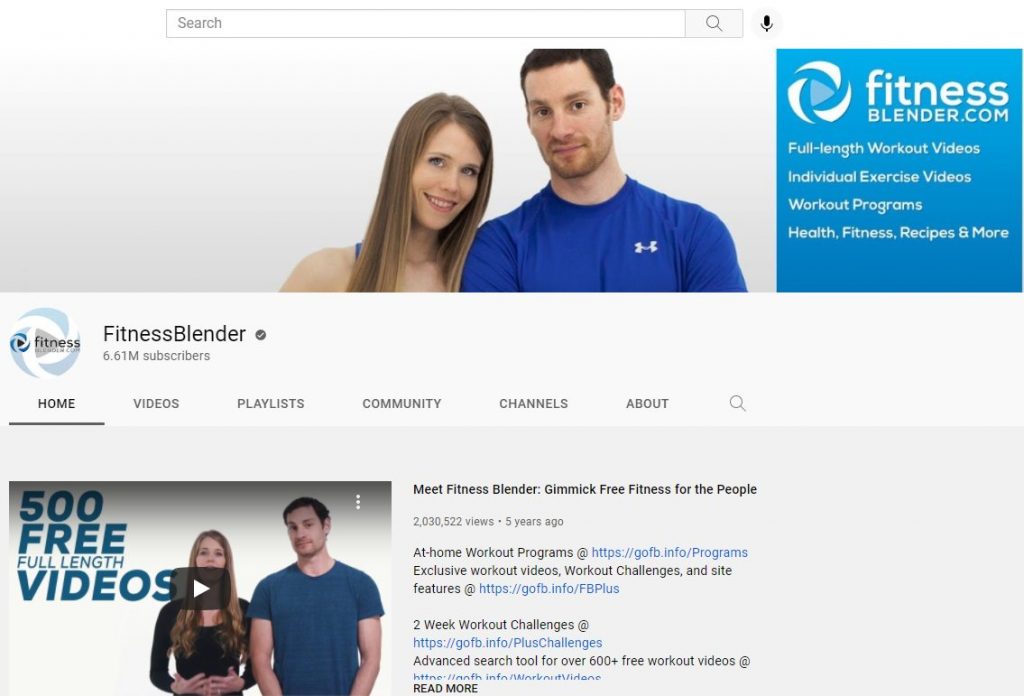Click '2 Week Workout Challenges @' text

501,625
